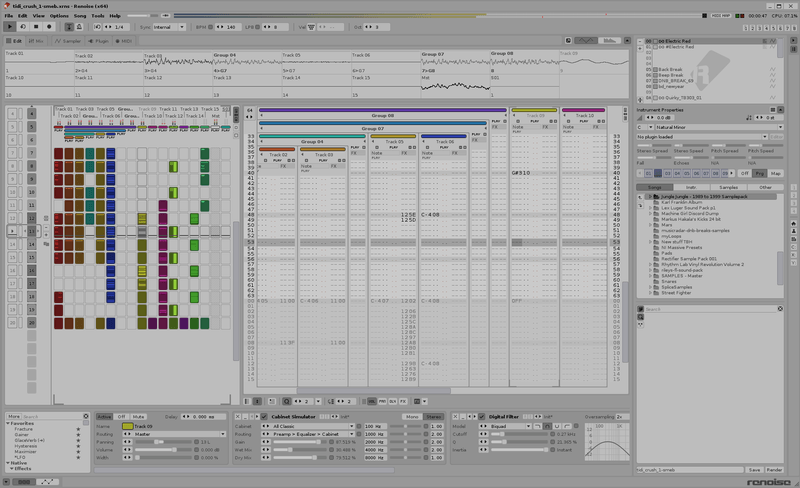Click the Vel keyboard velocity icon
This screenshot has height=488, width=800.
(x=311, y=27)
